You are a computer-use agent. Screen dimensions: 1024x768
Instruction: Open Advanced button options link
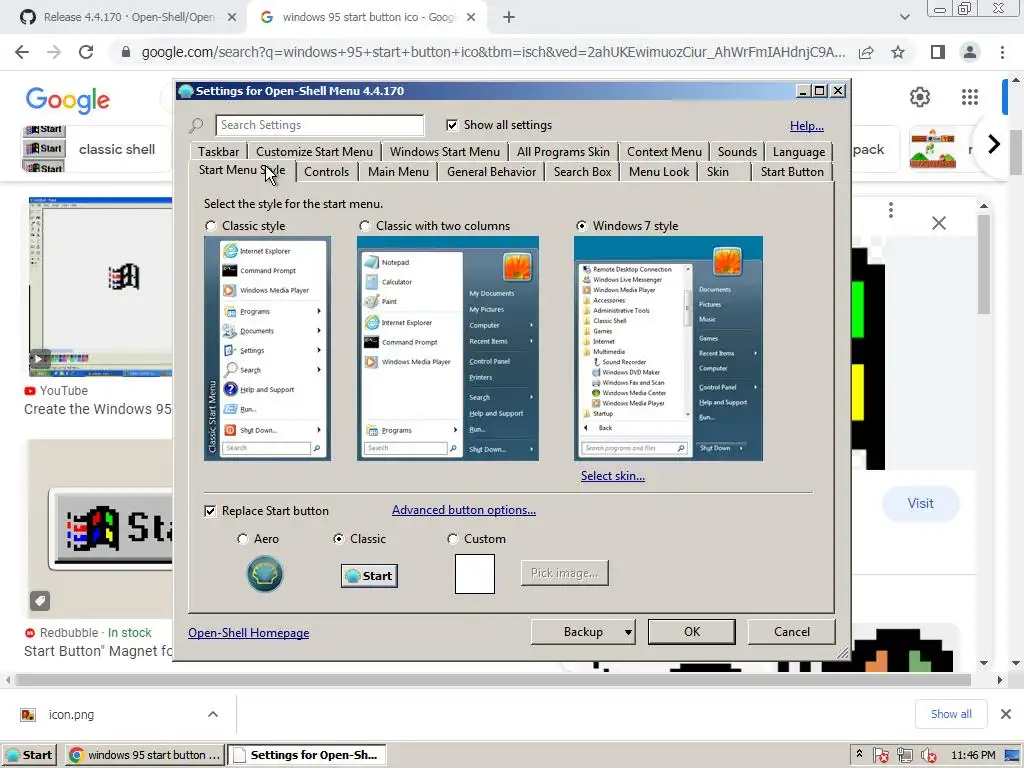tap(464, 510)
